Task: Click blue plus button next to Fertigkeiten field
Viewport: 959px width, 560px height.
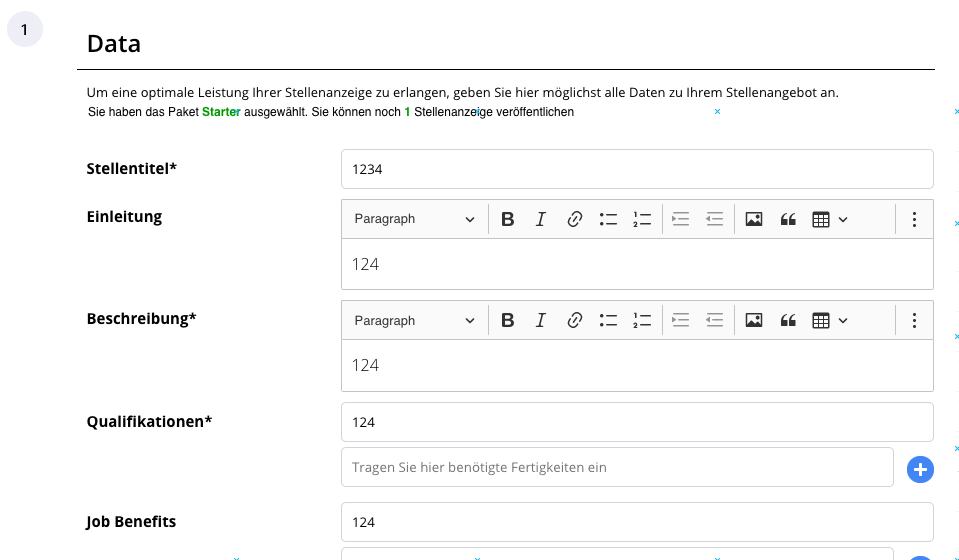Action: (920, 470)
